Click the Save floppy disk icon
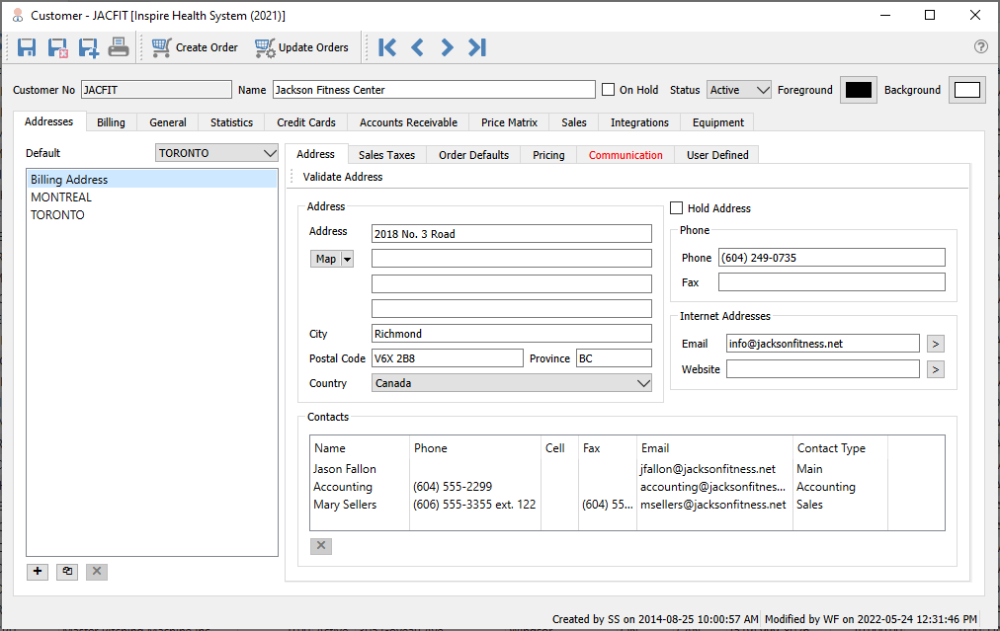 27,47
